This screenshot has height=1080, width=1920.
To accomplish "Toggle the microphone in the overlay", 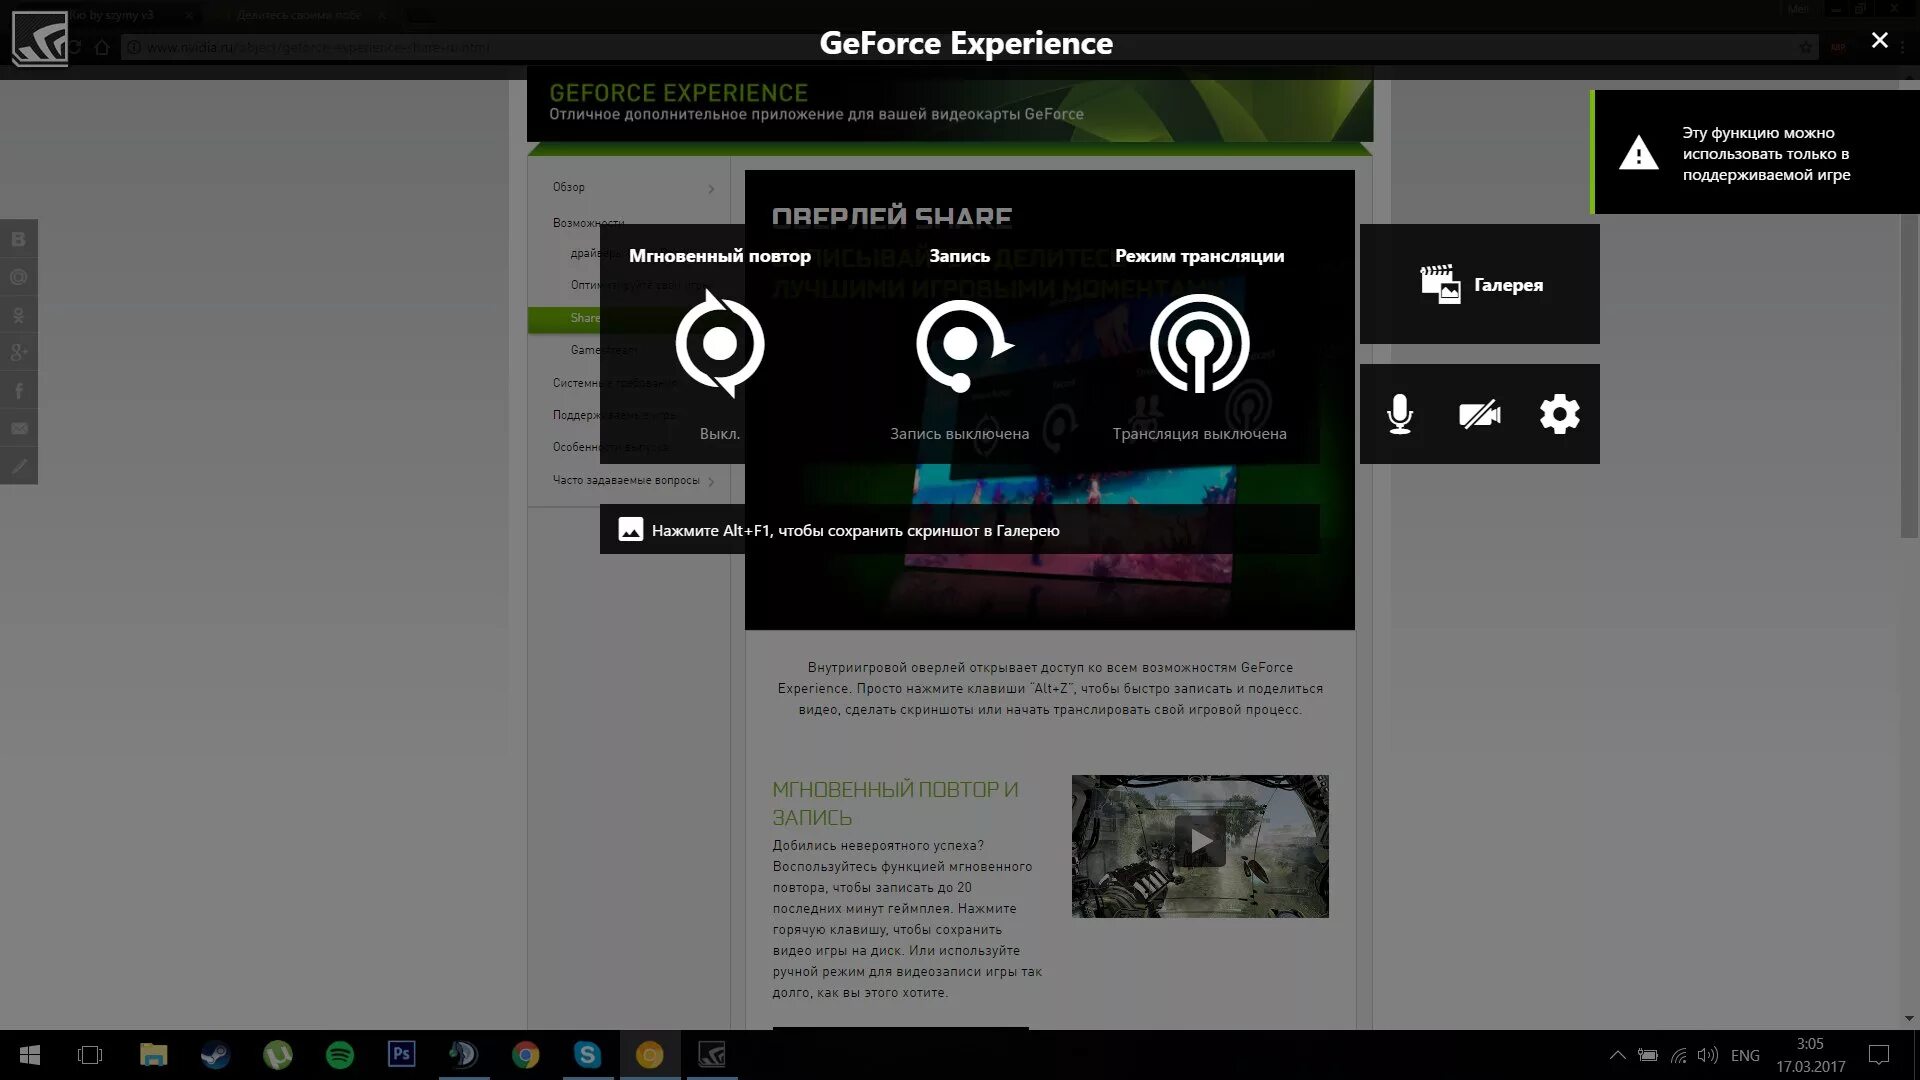I will click(x=1400, y=414).
